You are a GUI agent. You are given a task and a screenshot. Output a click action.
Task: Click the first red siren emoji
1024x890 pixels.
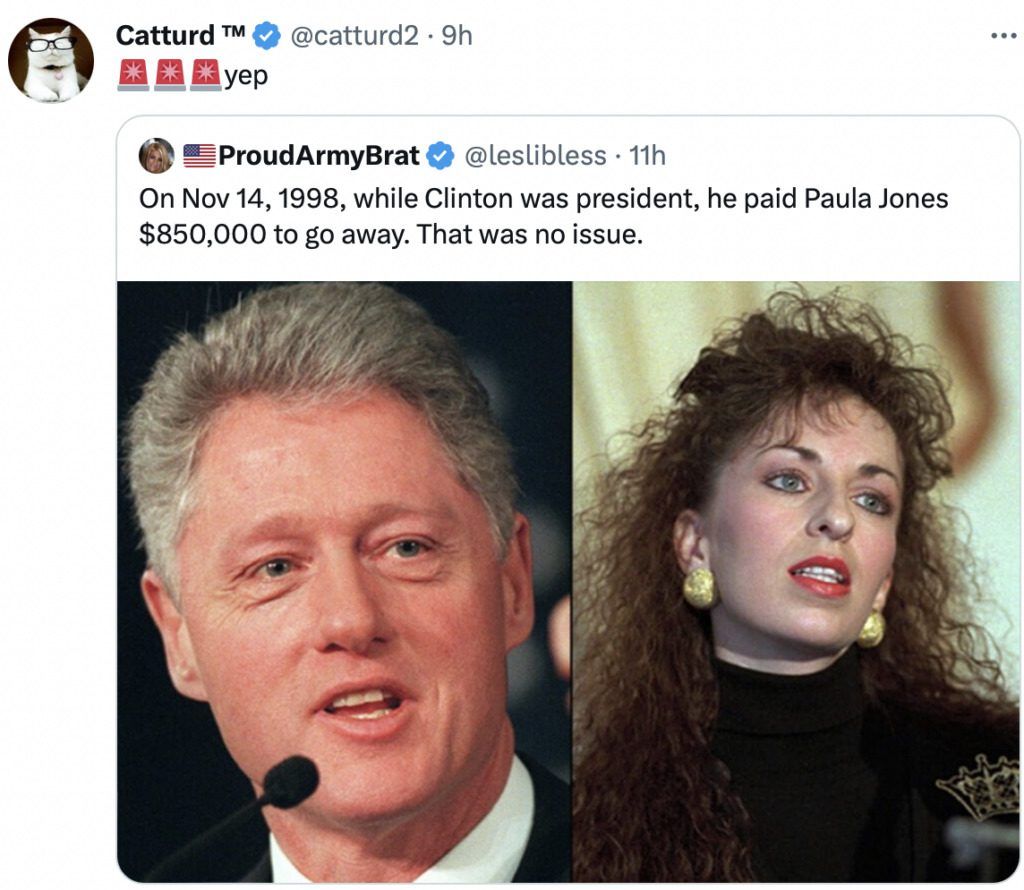point(134,75)
